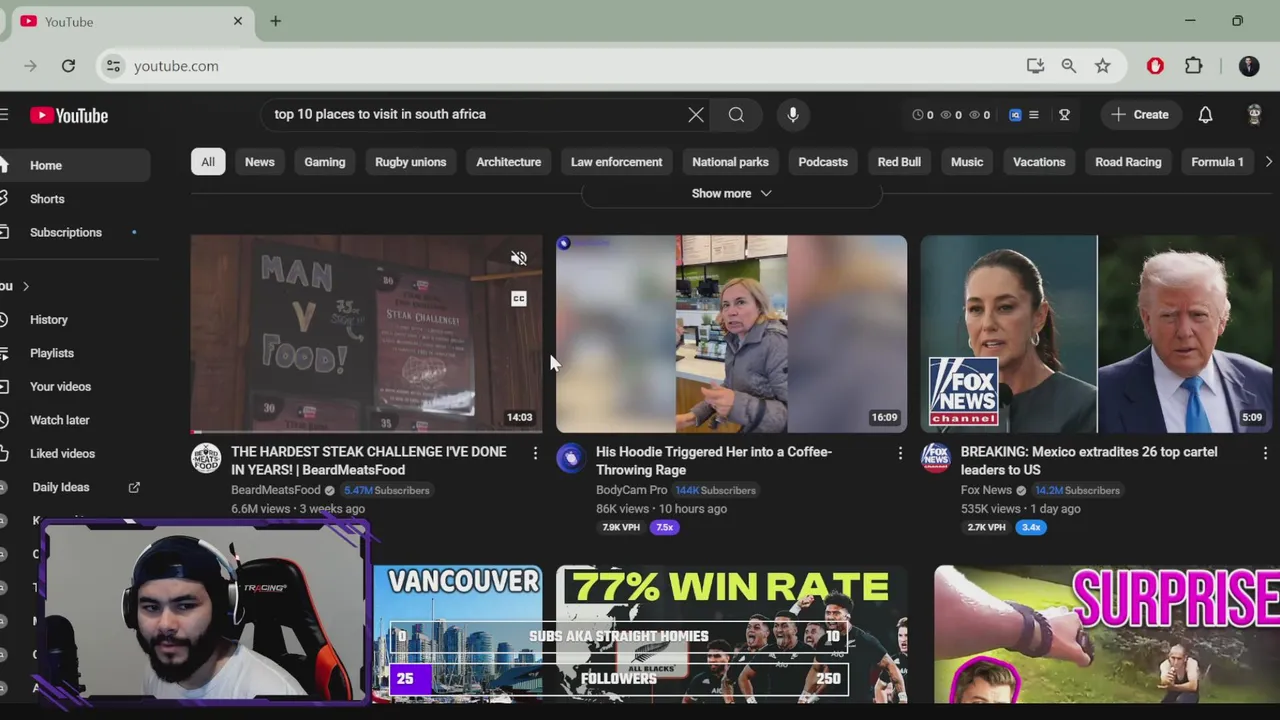Image resolution: width=1280 pixels, height=720 pixels.
Task: Select the All filter chip
Action: (208, 162)
